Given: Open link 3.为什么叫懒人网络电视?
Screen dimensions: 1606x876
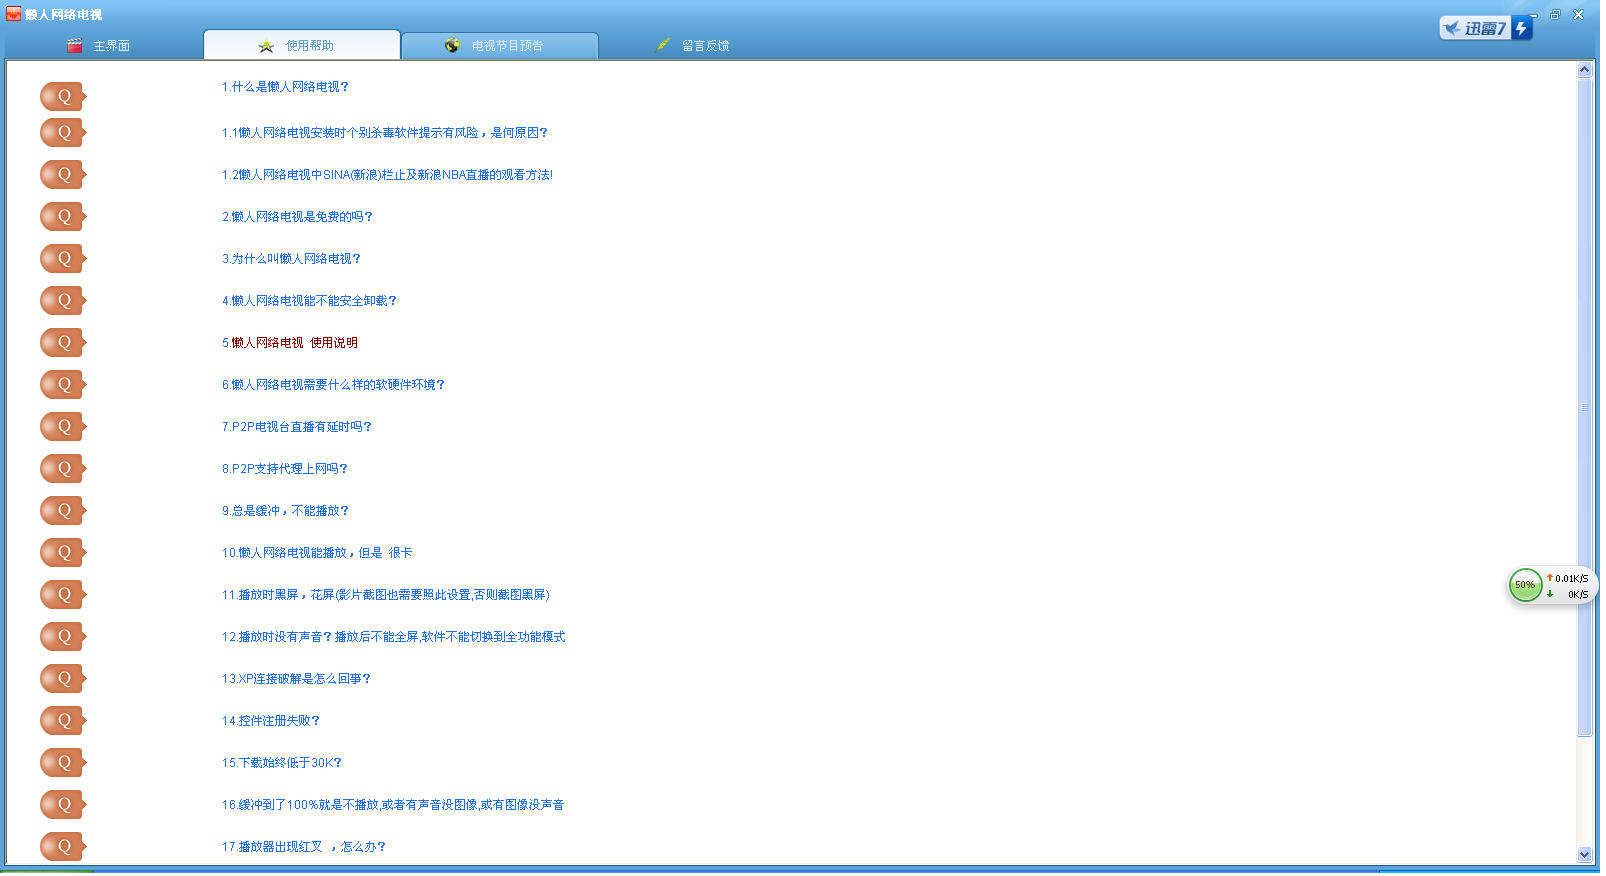Looking at the screenshot, I should [x=291, y=259].
